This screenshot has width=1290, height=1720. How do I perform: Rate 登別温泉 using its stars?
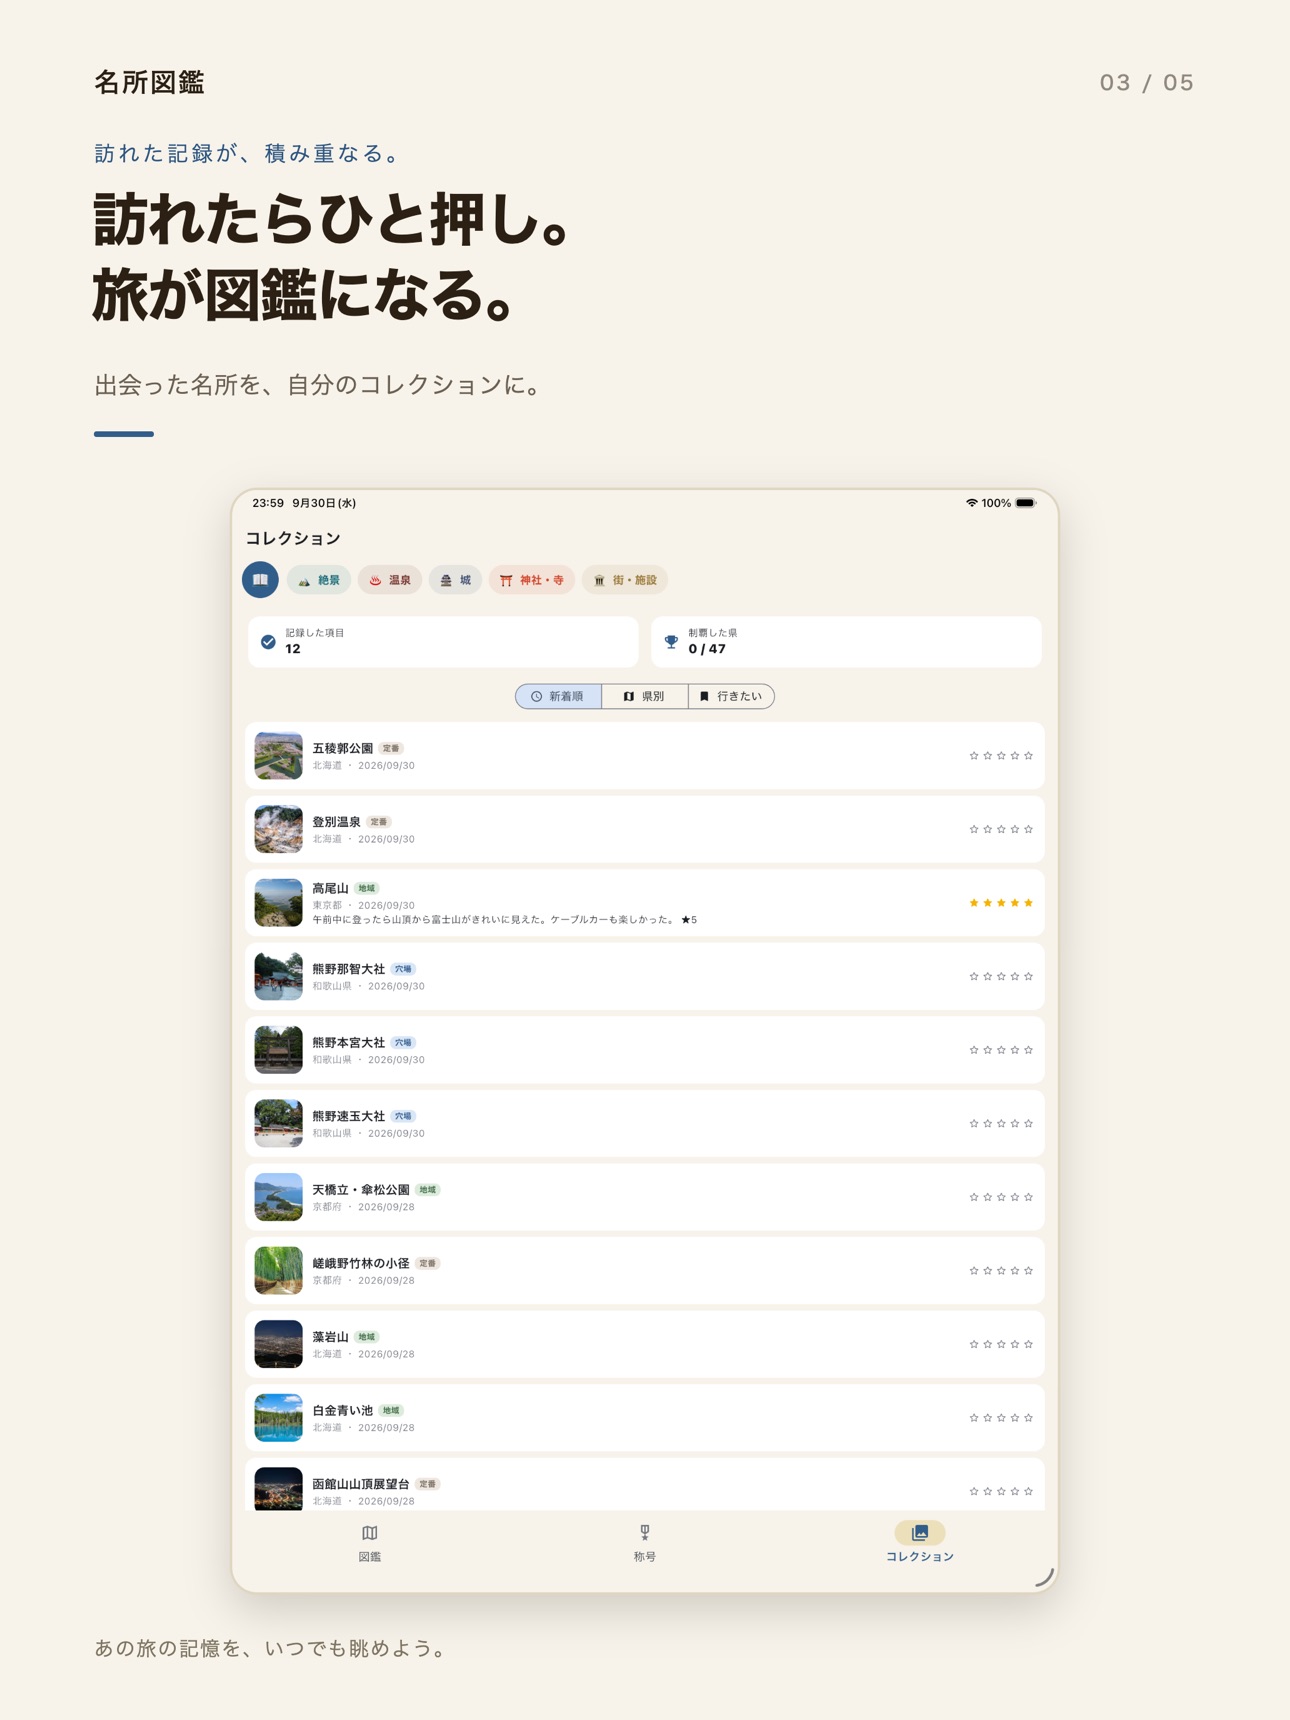coord(1001,829)
